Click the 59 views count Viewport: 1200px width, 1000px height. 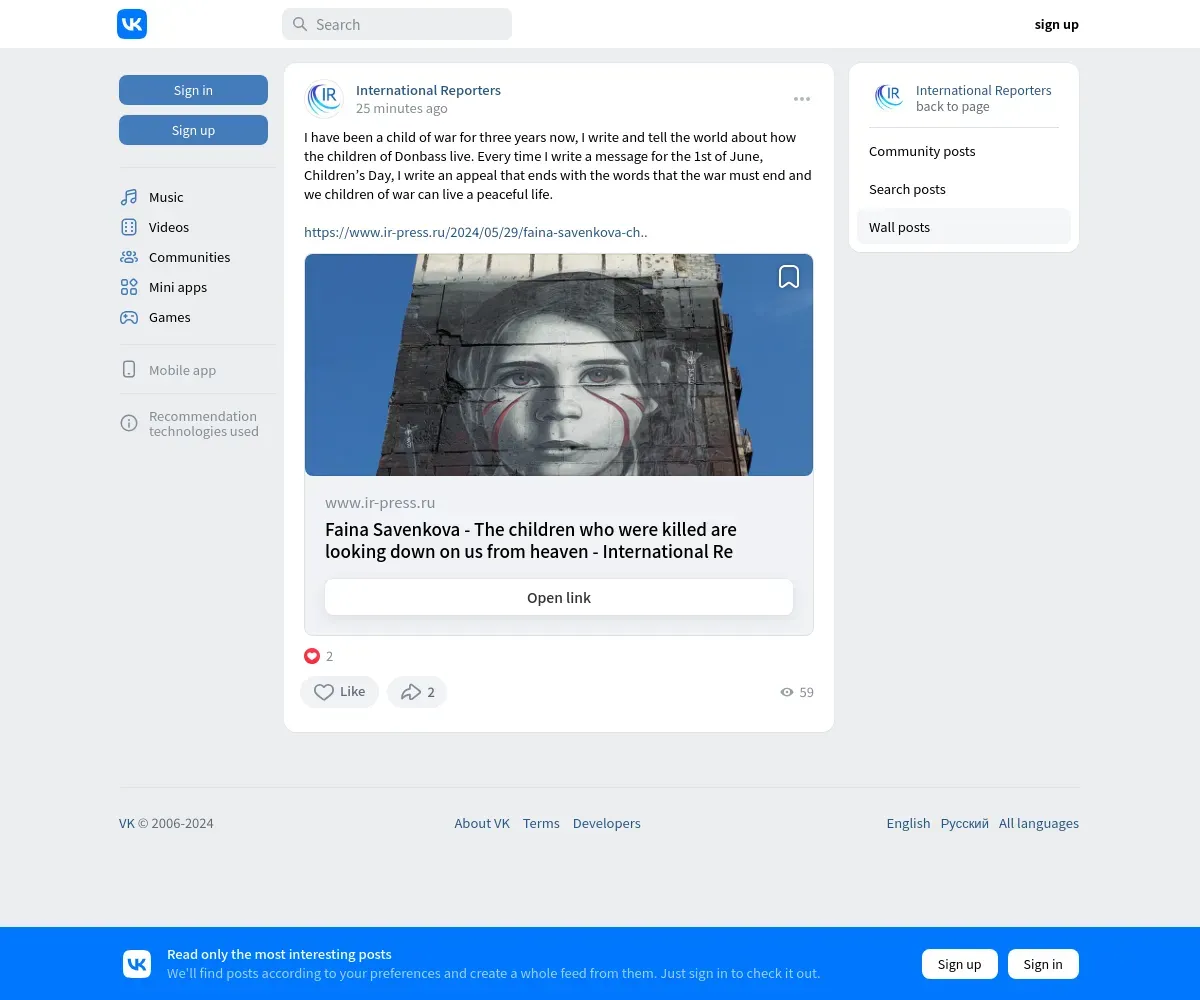click(807, 692)
